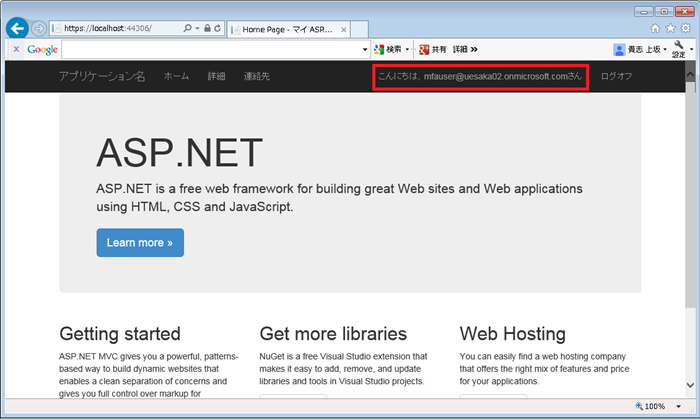Open the browser Home icon
This screenshot has height=419, width=700.
tap(655, 29)
